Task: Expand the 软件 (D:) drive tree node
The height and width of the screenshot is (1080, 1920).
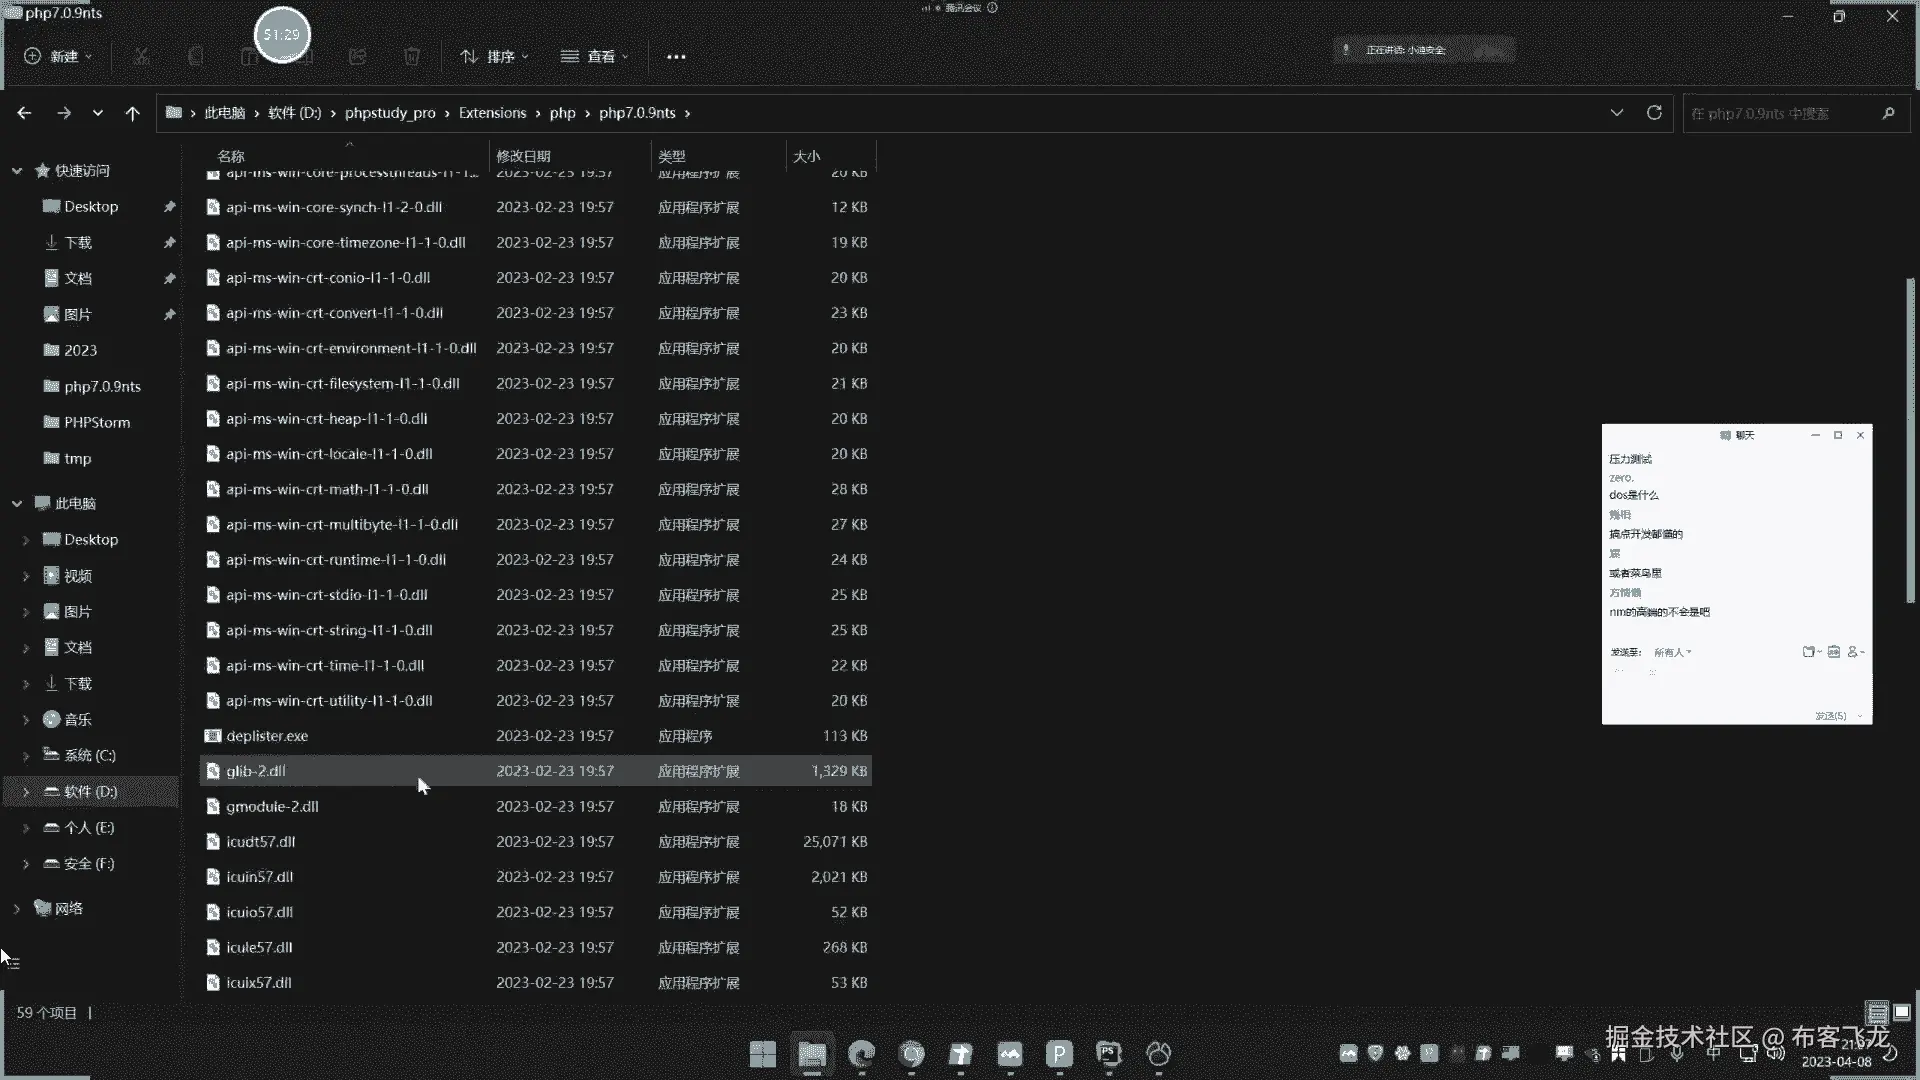Action: 26,792
